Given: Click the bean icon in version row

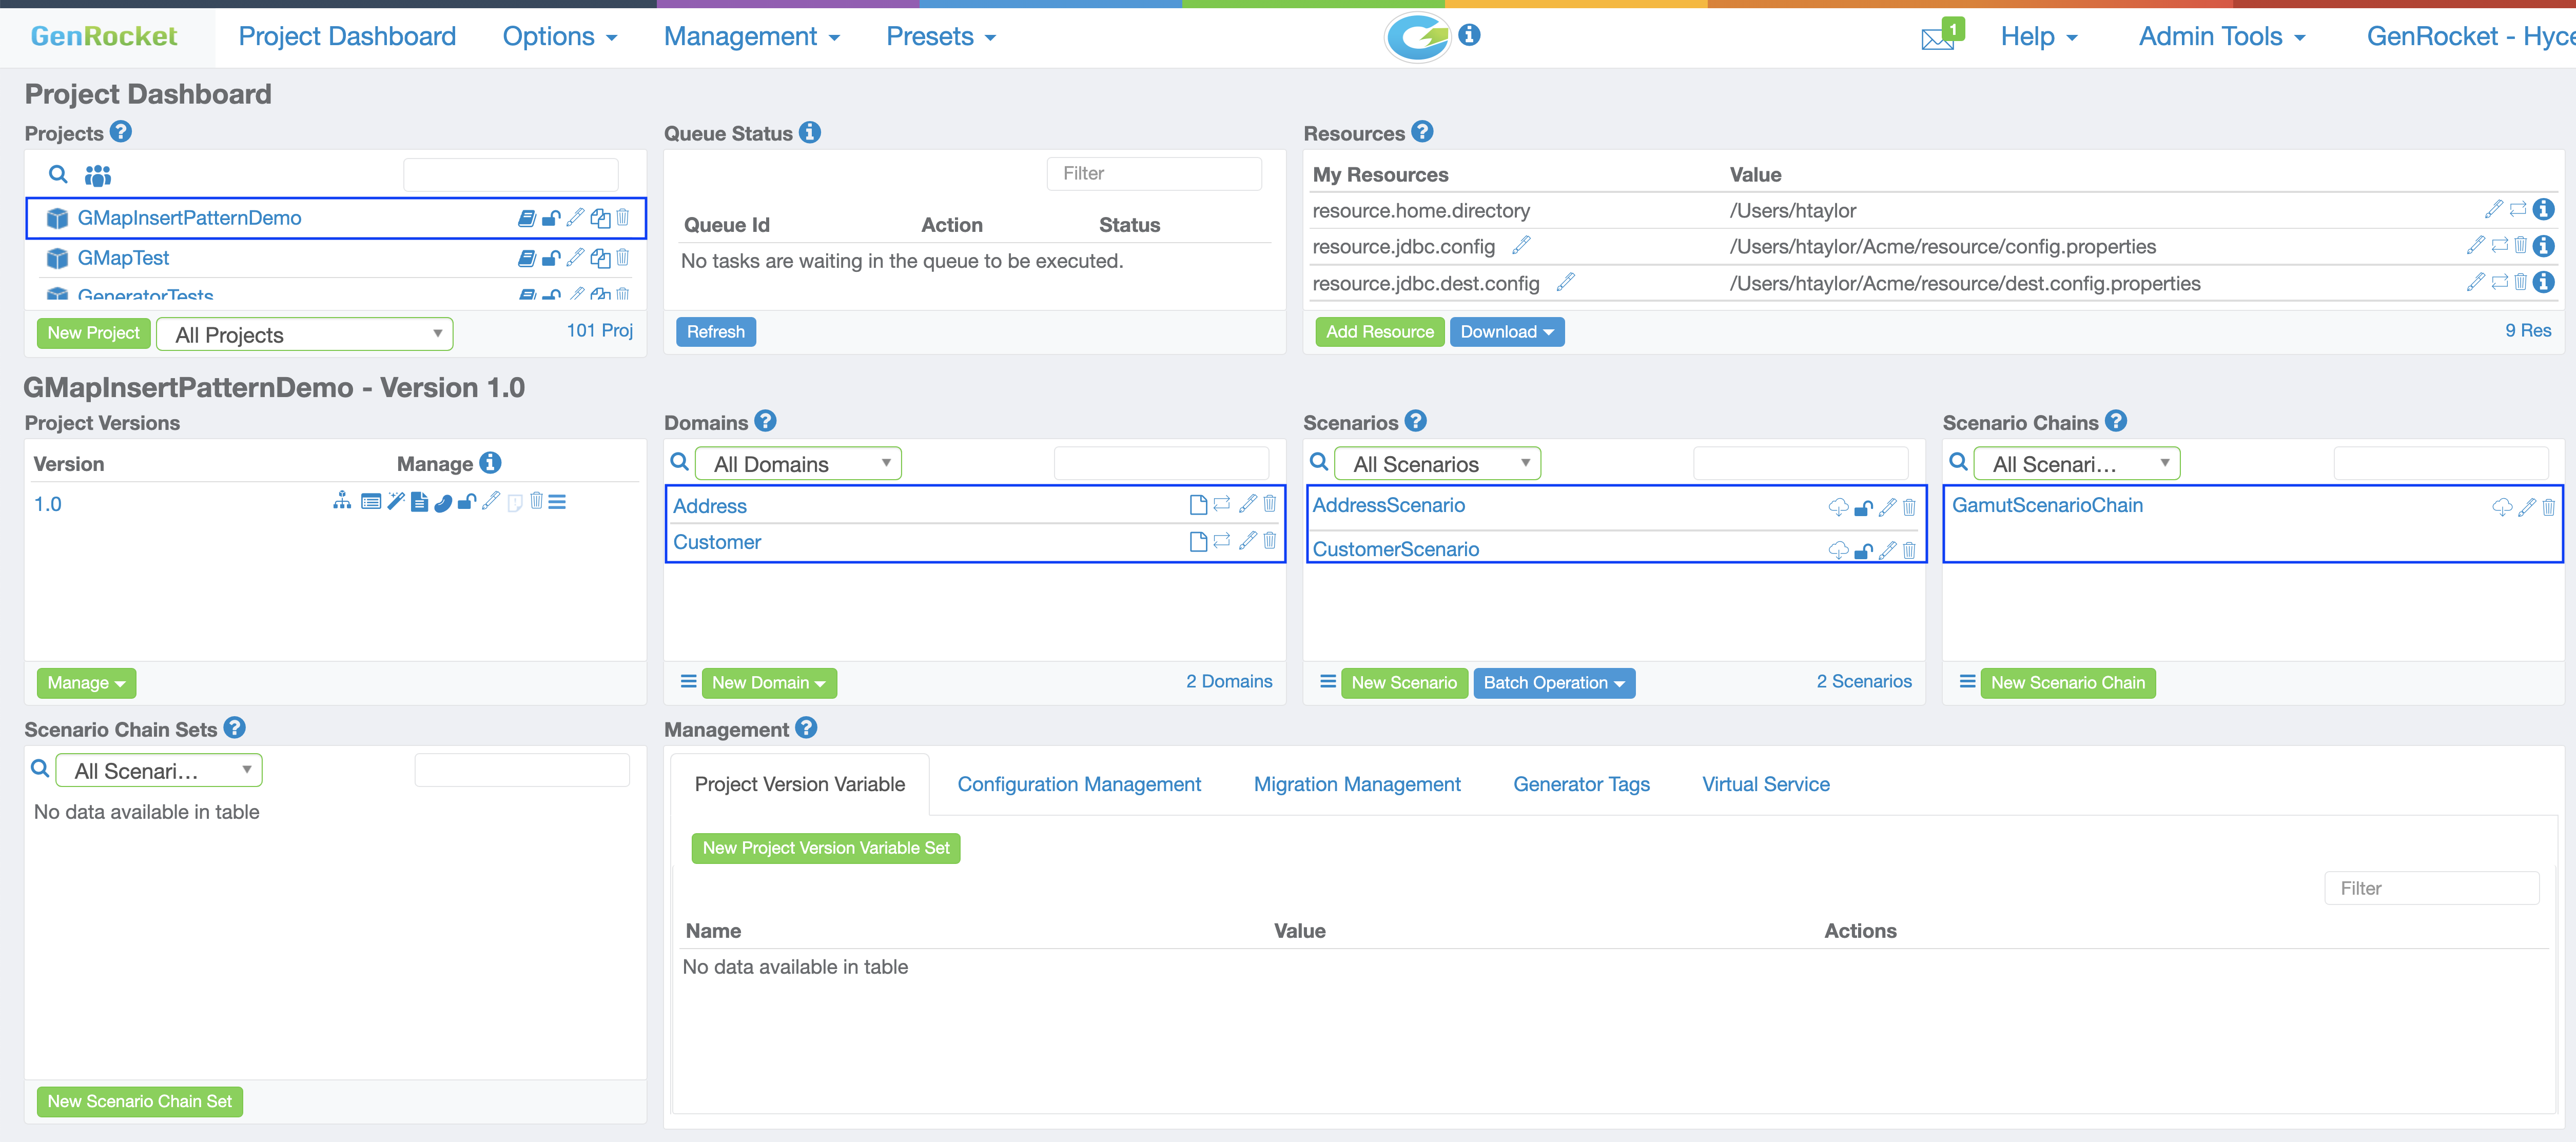Looking at the screenshot, I should (x=443, y=502).
